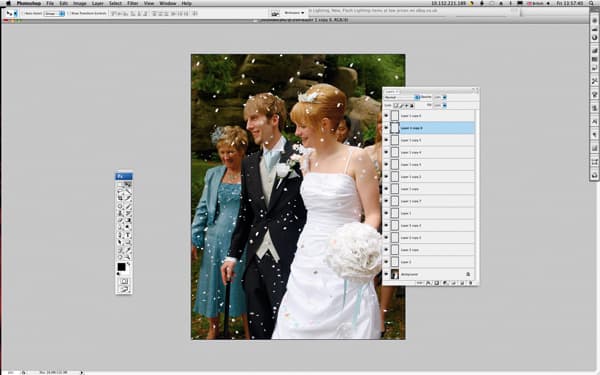The image size is (600, 375).
Task: Select the Move tool in the options bar
Action: click(9, 13)
